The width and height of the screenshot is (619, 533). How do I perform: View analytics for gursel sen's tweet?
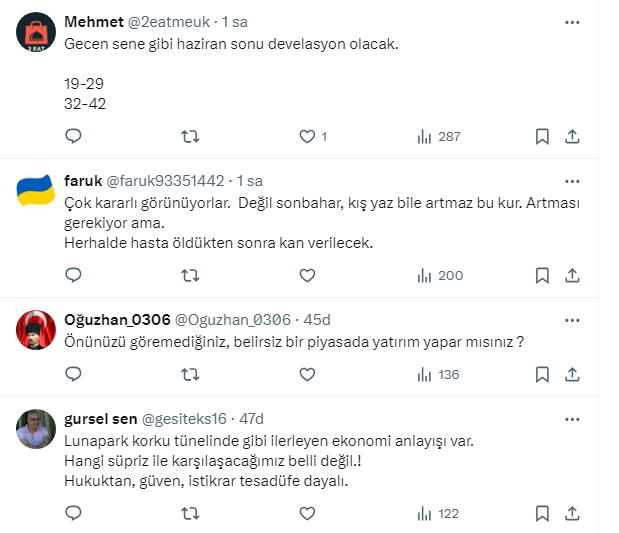click(438, 513)
